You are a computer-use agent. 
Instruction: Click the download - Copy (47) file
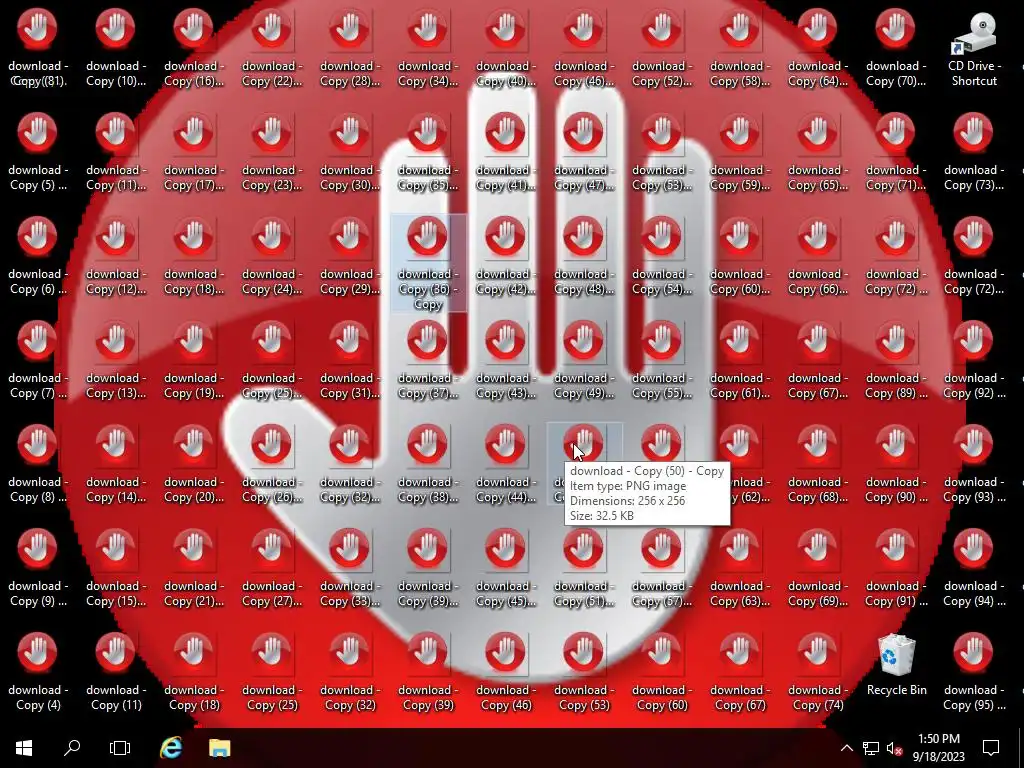tap(584, 154)
